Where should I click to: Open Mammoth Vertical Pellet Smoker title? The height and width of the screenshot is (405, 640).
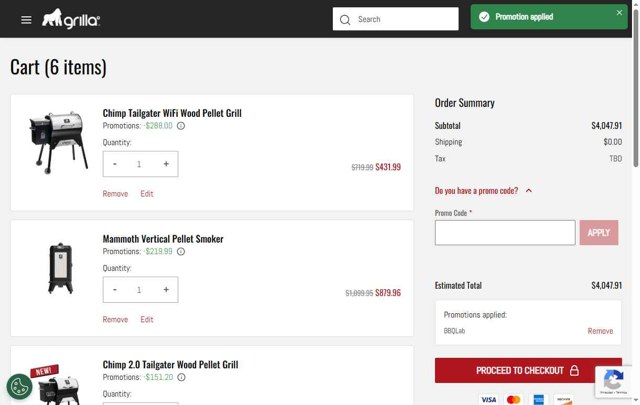163,239
